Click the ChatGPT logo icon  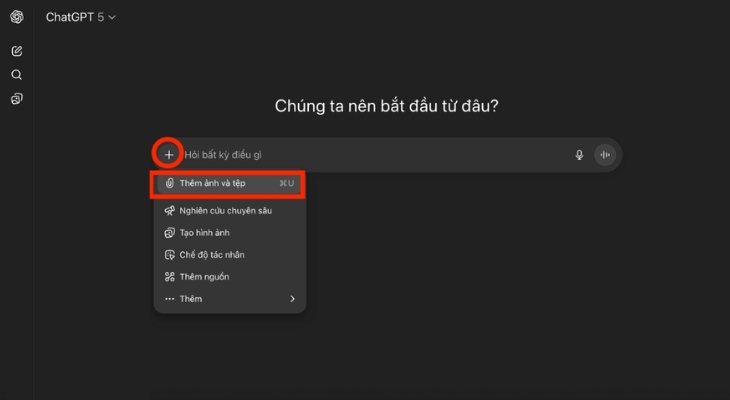click(17, 17)
